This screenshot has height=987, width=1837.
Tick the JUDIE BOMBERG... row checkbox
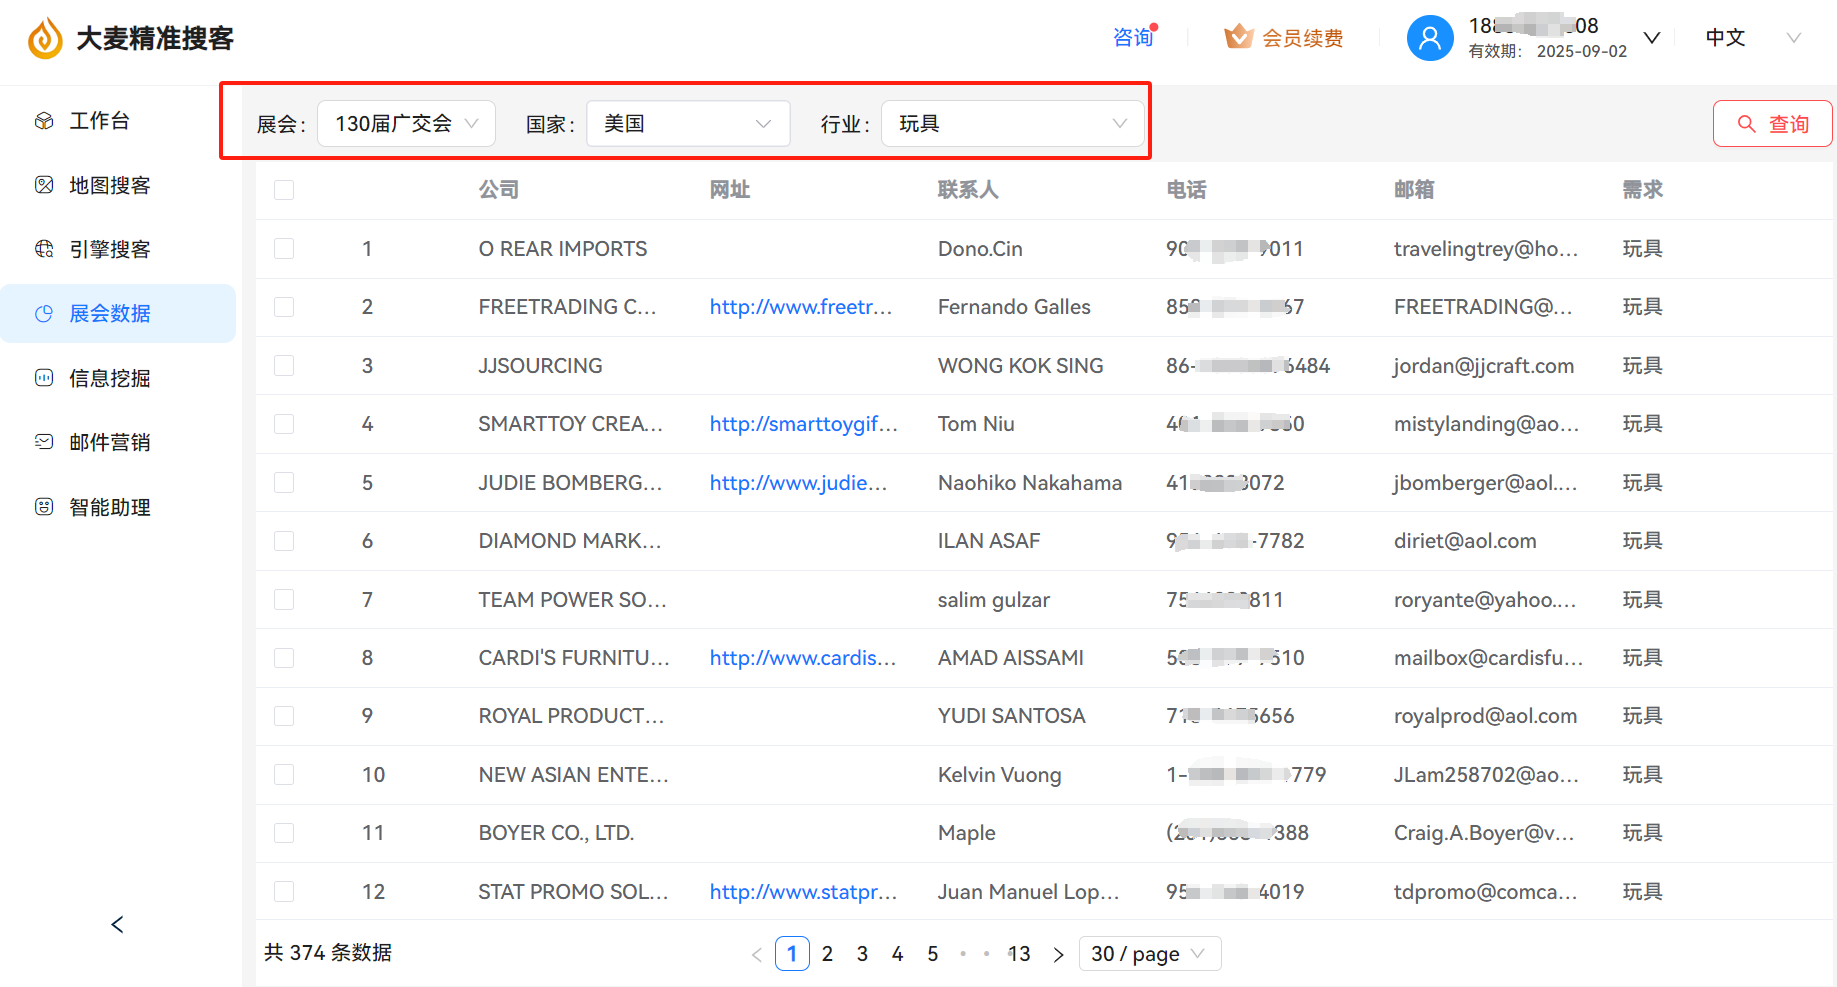[284, 483]
